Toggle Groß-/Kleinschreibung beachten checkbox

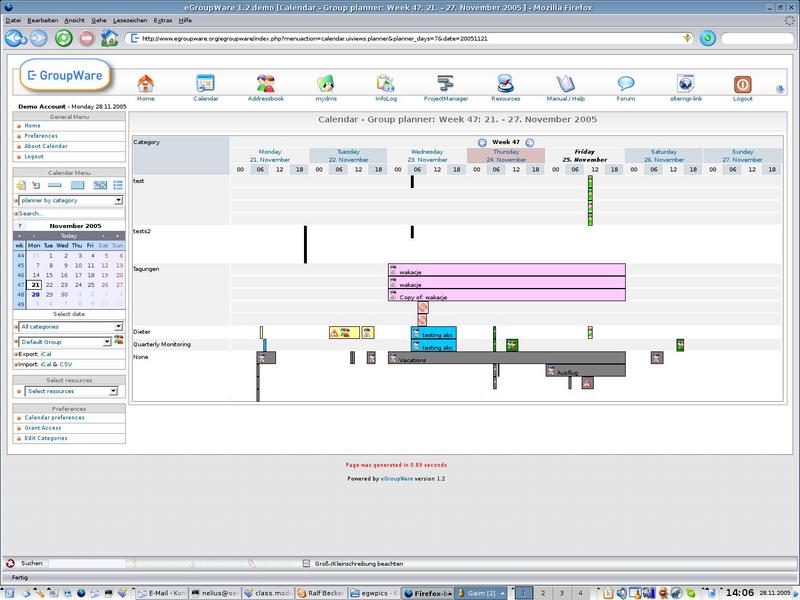pos(307,564)
